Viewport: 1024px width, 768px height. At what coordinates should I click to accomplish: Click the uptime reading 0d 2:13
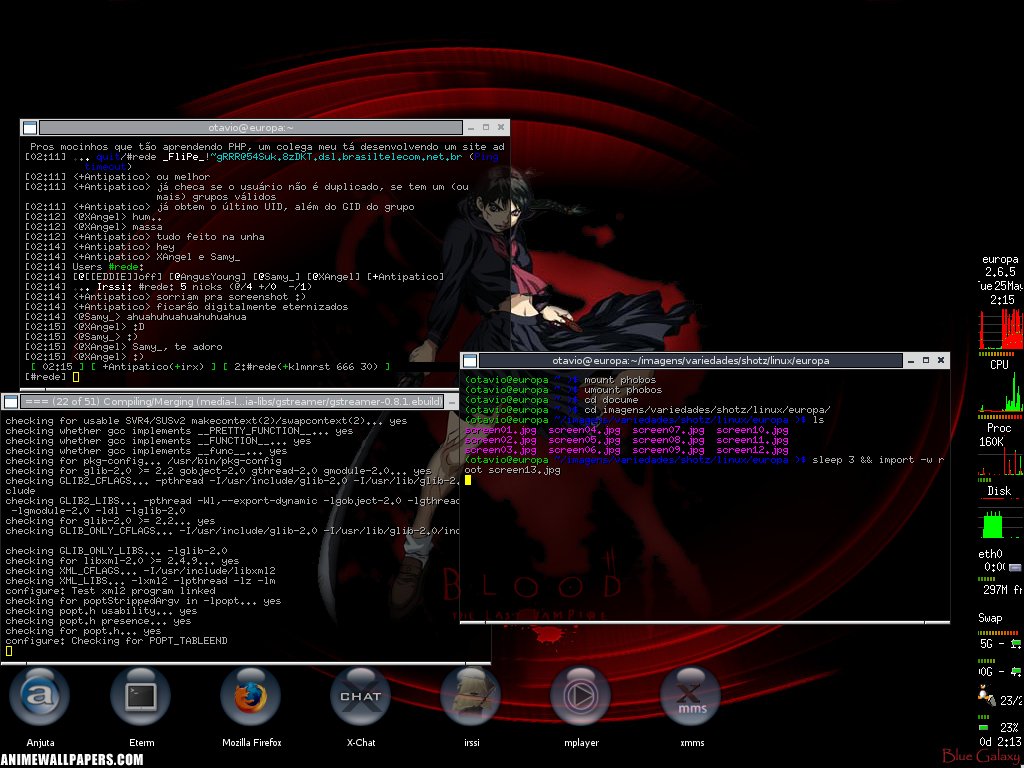pos(1000,742)
